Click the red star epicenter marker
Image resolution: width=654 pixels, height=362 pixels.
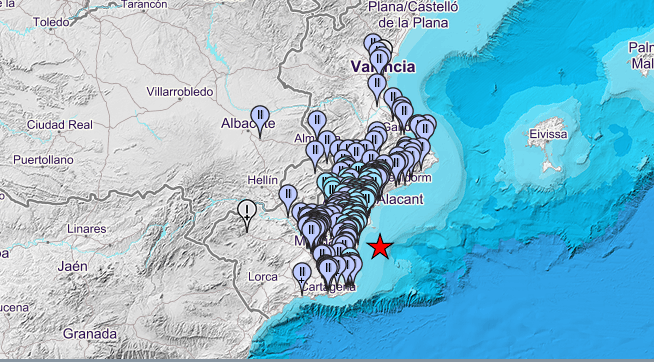380,247
